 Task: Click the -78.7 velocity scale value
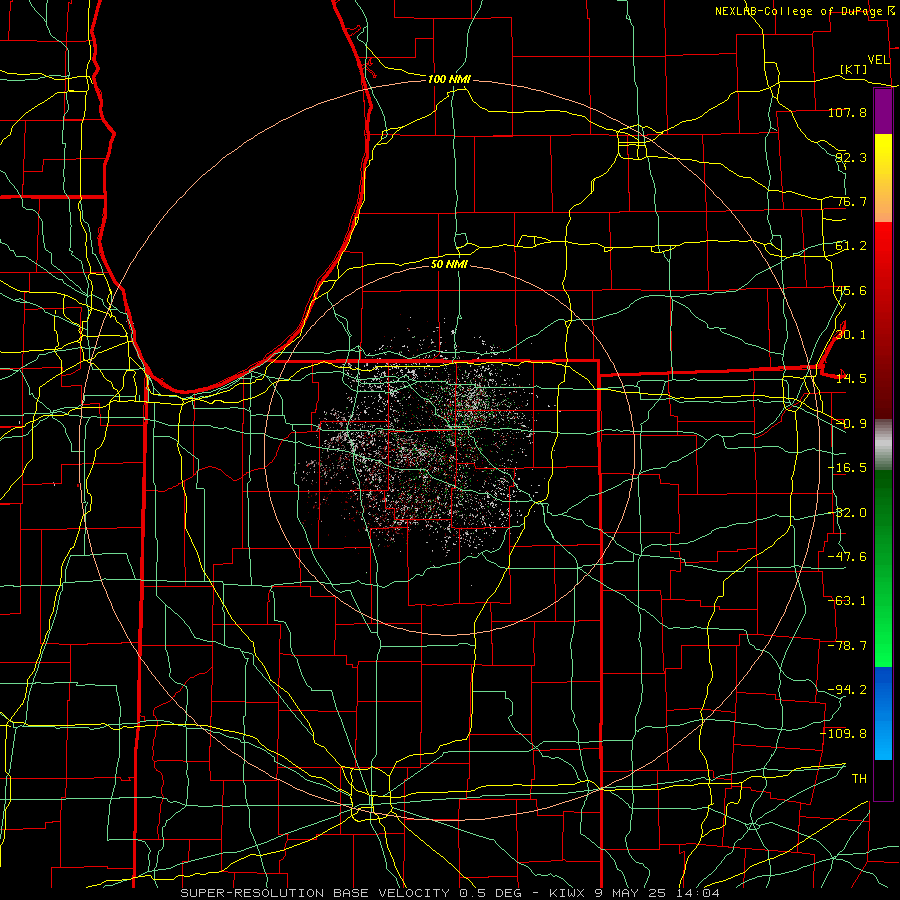(847, 646)
